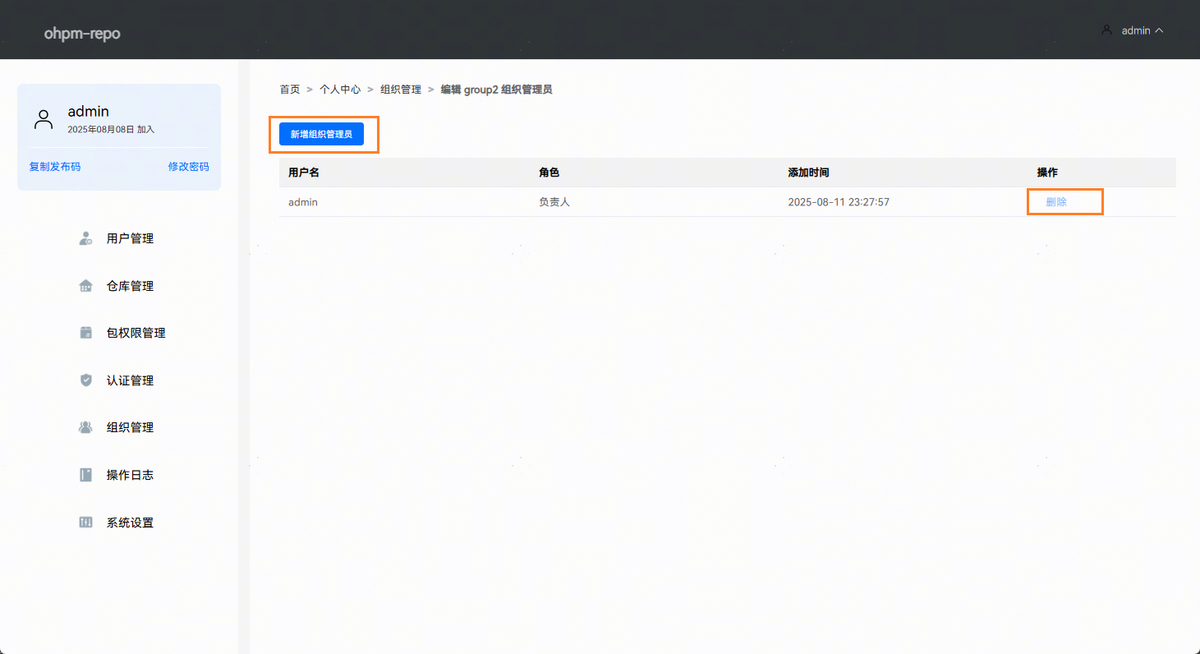Click the package permission icon

pos(86,333)
